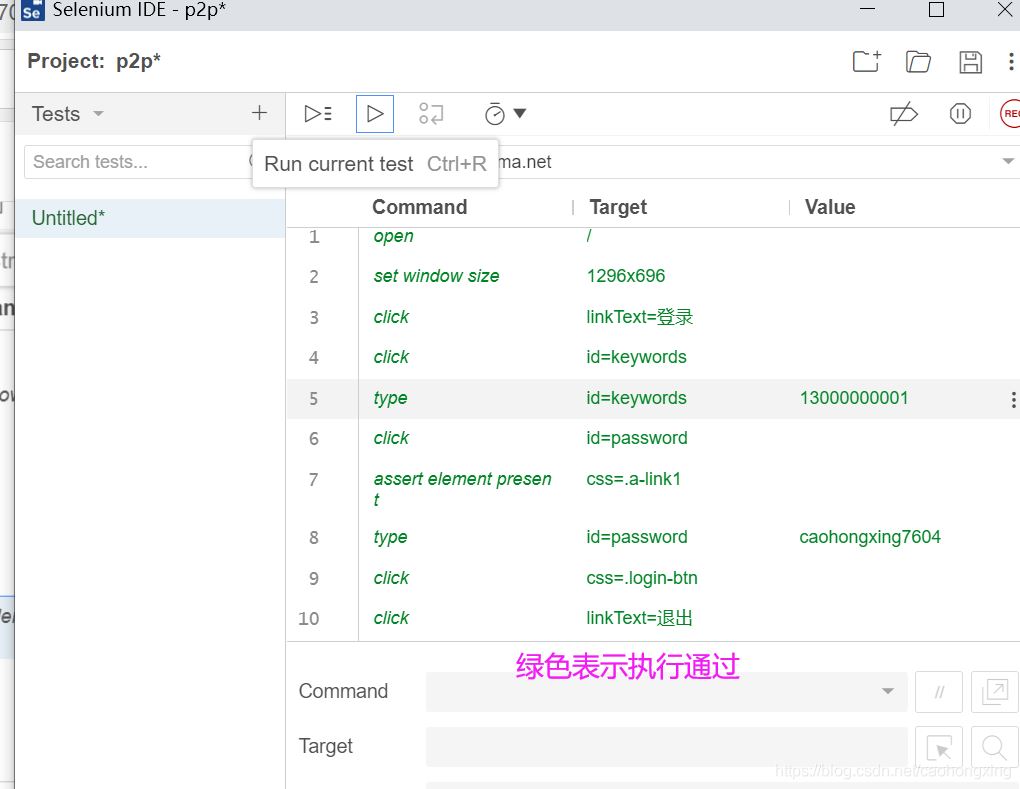Viewport: 1020px width, 789px height.
Task: Click value 13000000001 cell
Action: click(x=853, y=398)
